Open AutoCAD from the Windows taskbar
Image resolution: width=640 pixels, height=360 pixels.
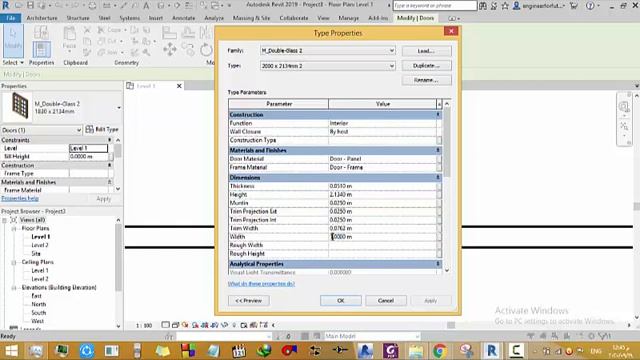(x=365, y=351)
